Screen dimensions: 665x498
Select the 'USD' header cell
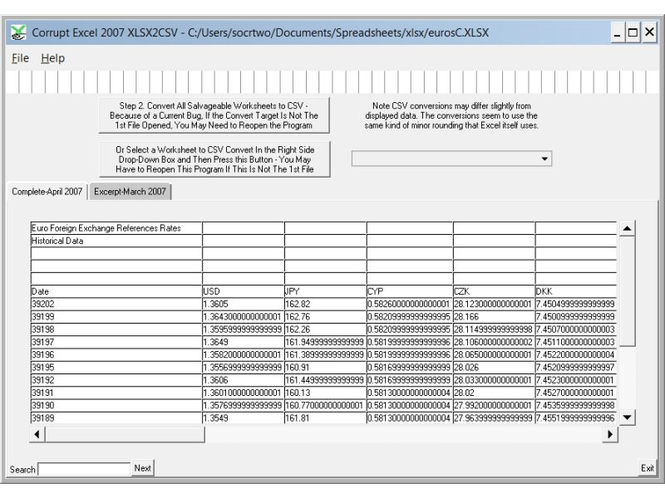(243, 291)
